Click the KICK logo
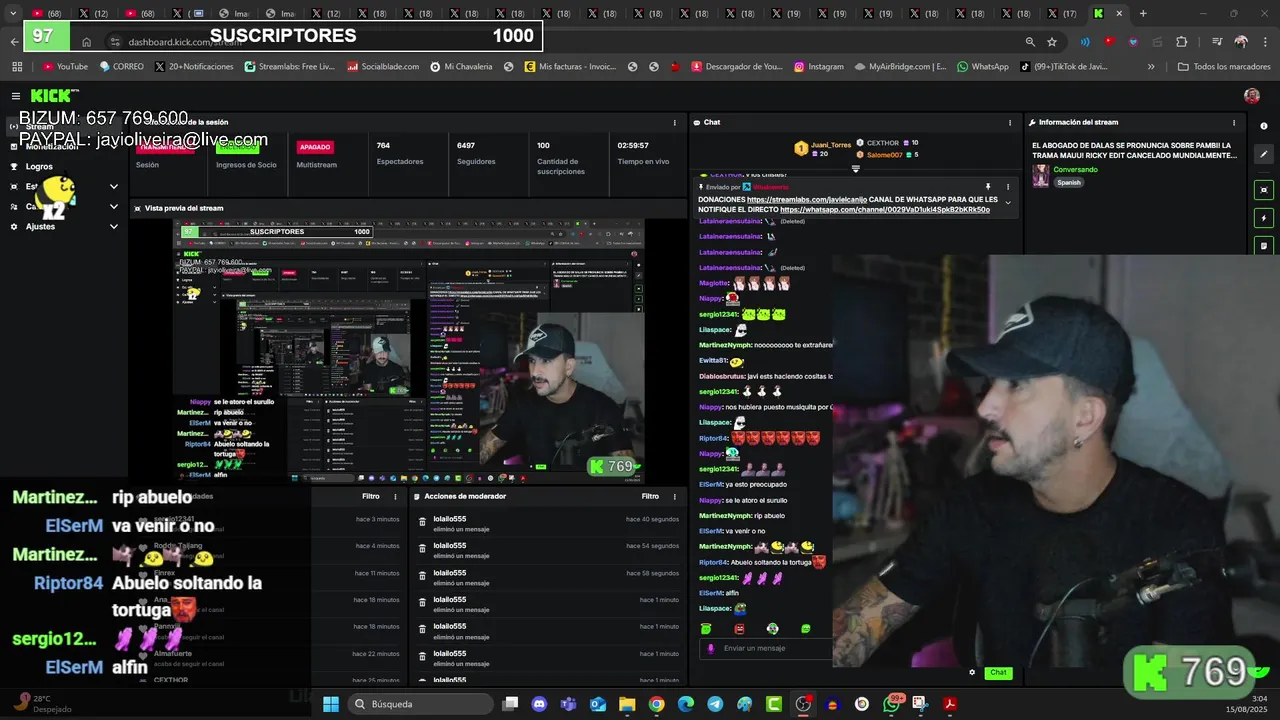This screenshot has width=1280, height=720. point(52,95)
